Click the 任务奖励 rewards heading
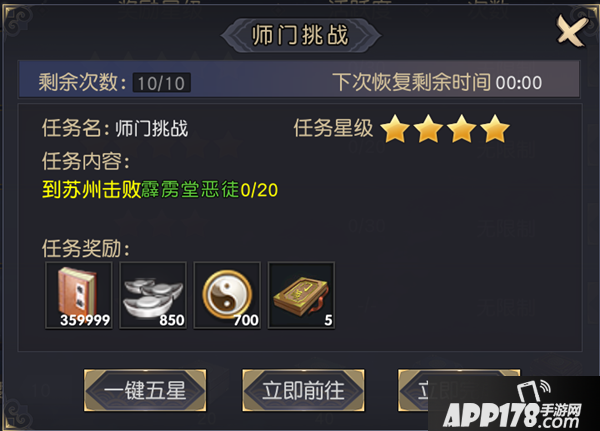Viewport: 600px width, 431px height. (86, 249)
